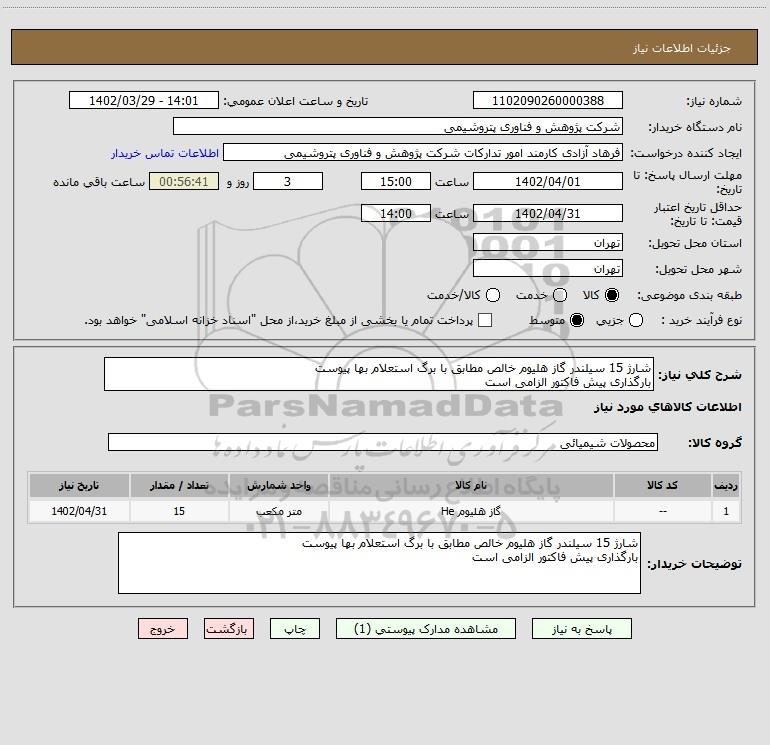Click the buyer name field شرکت پژوهش و فناوری پتروشیمی
Image resolution: width=770 pixels, height=745 pixels.
click(x=398, y=126)
